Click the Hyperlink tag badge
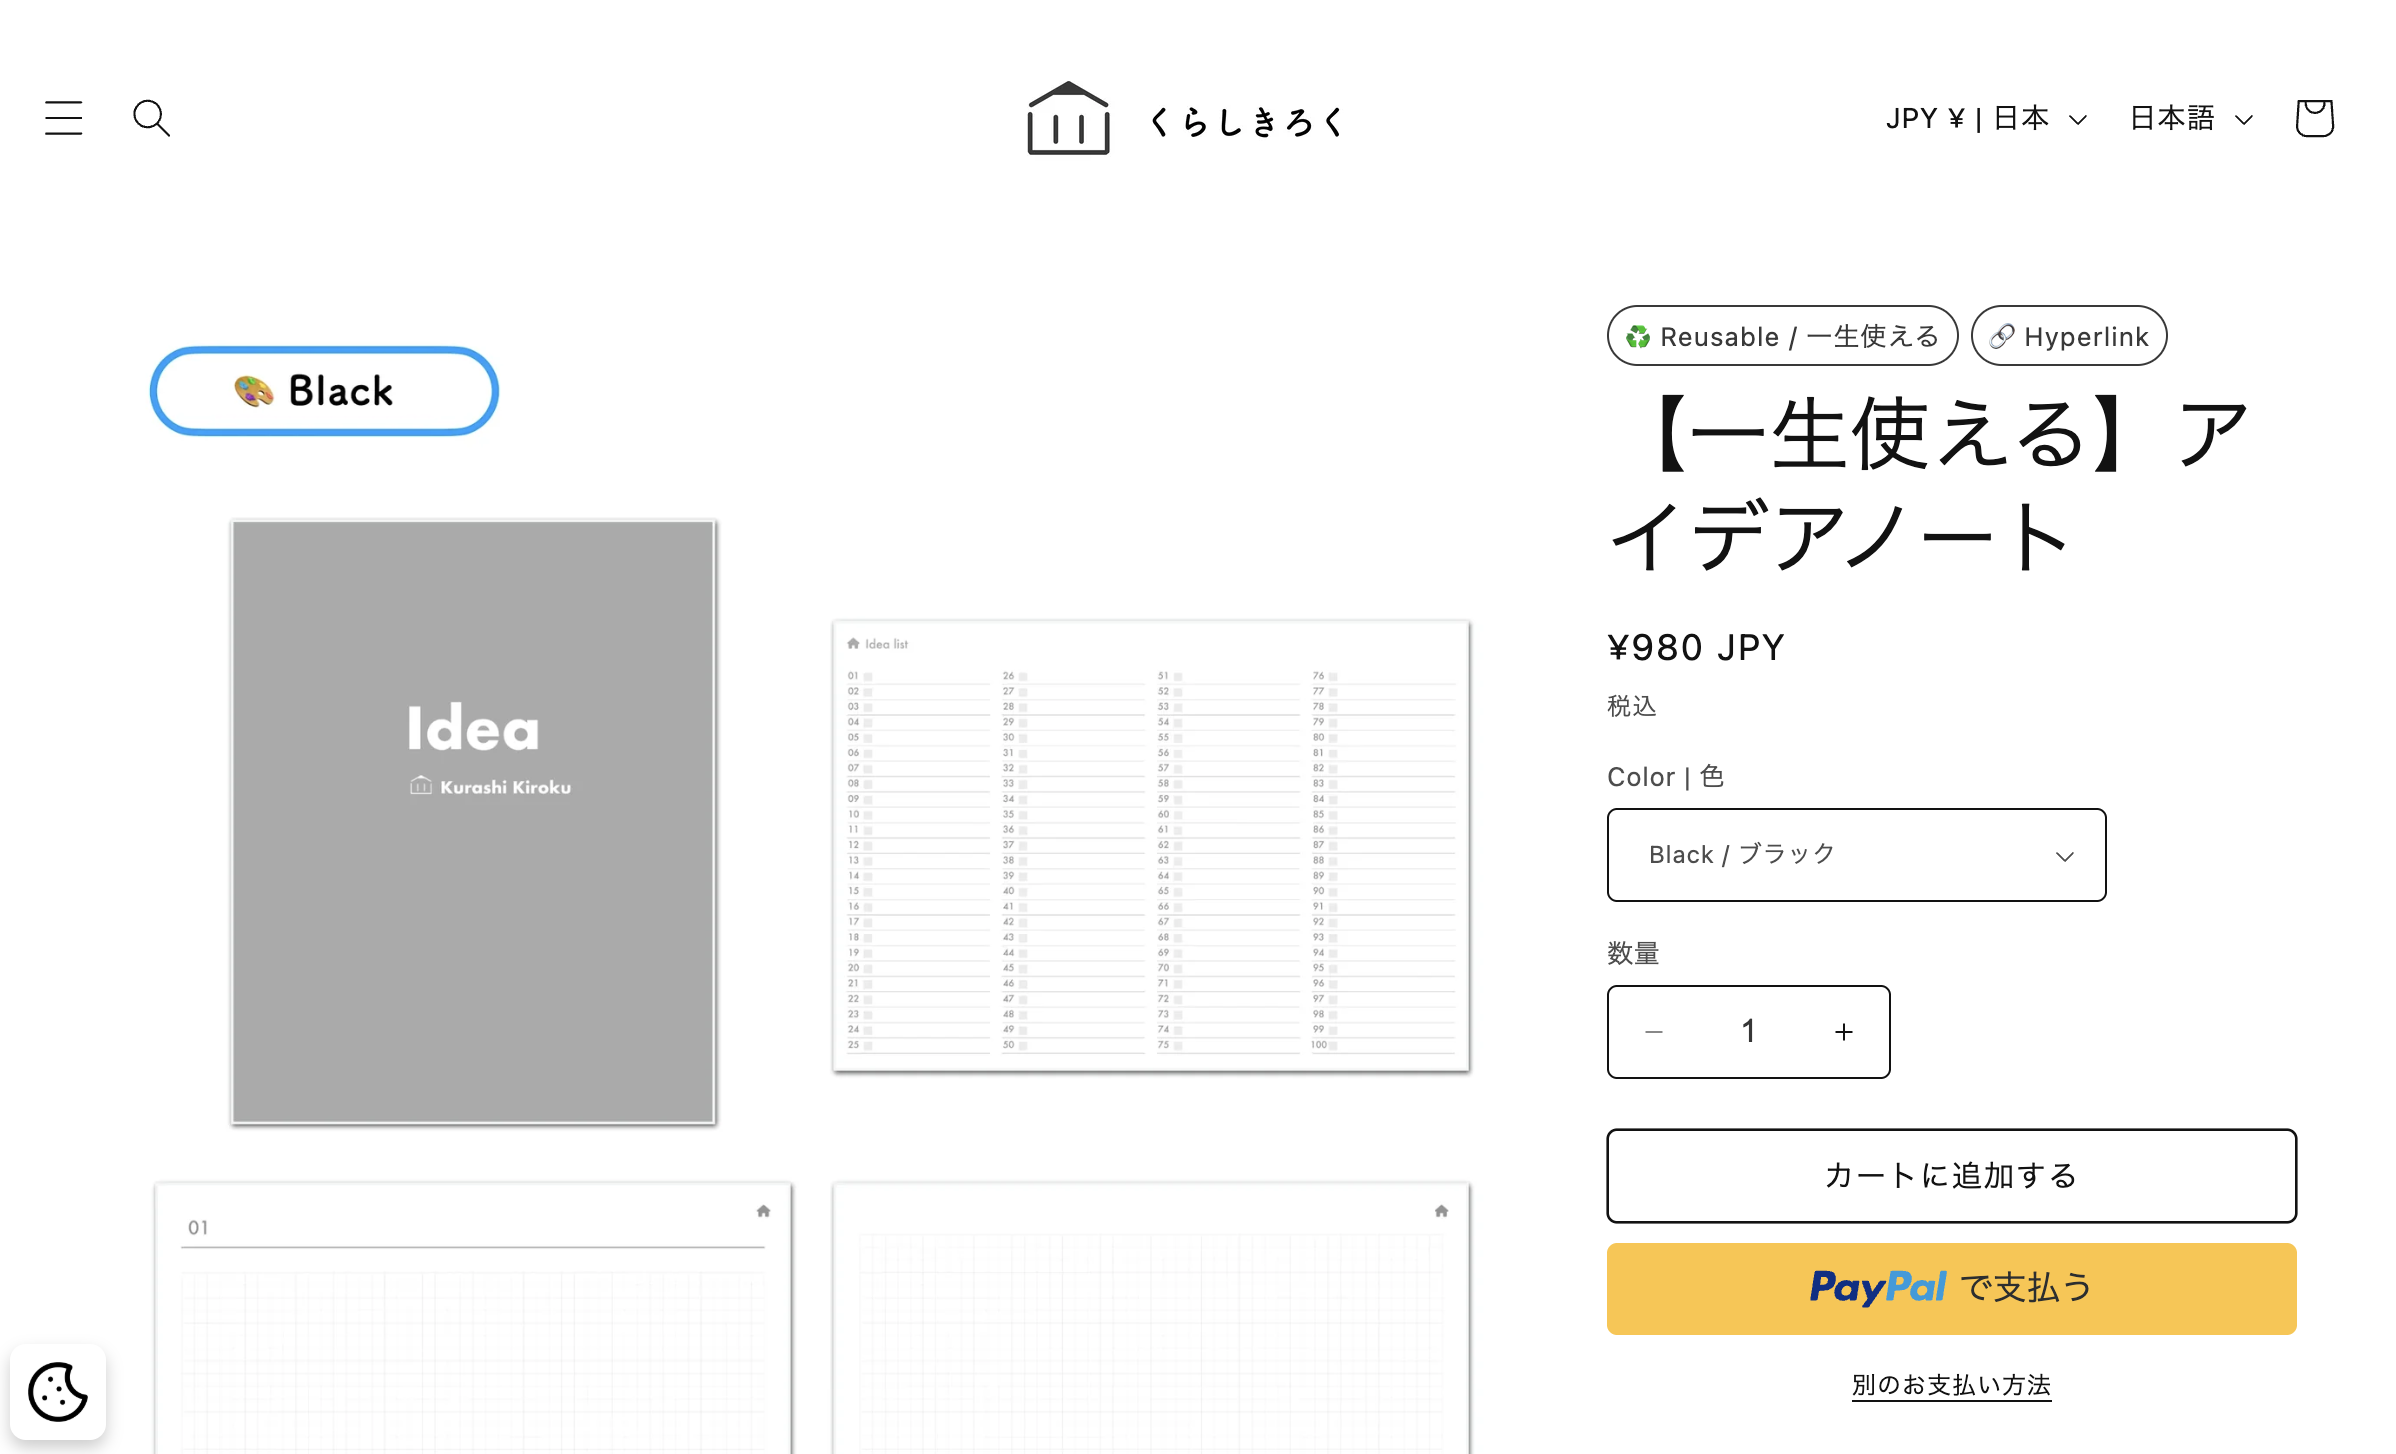Screen dimensions: 2396x1454 (x=2069, y=336)
